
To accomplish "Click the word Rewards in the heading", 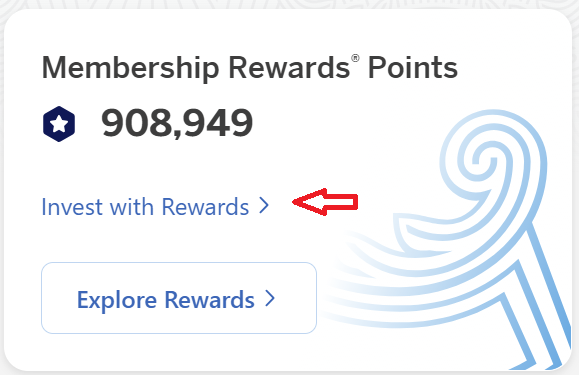I will [x=289, y=68].
